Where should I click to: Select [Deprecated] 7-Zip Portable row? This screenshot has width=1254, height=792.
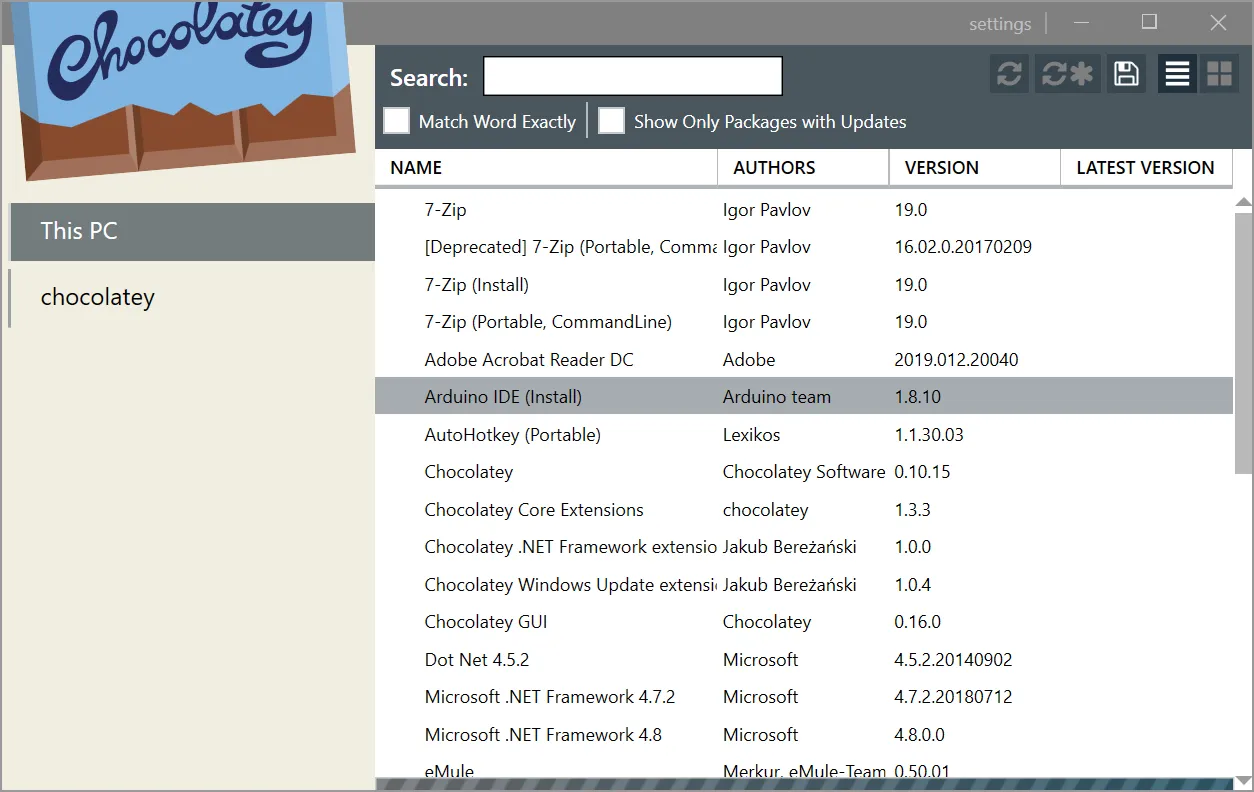pos(804,247)
